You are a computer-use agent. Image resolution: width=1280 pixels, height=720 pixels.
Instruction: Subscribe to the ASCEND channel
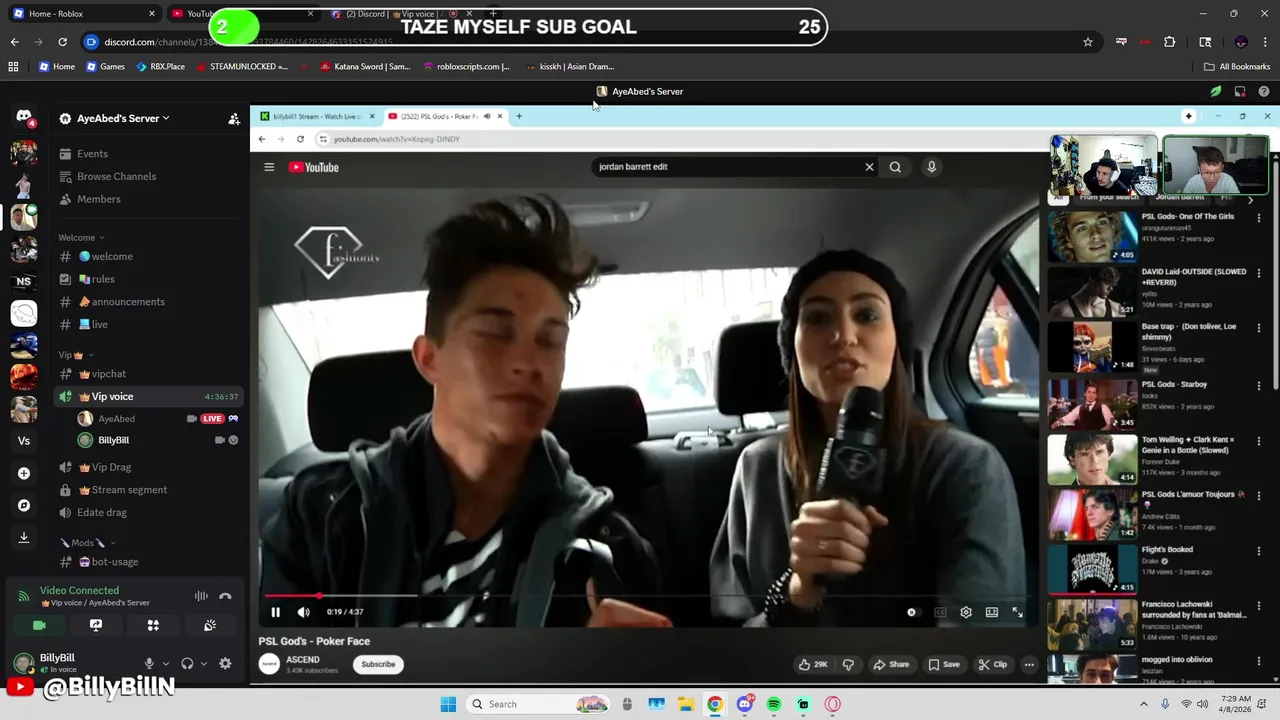(378, 664)
